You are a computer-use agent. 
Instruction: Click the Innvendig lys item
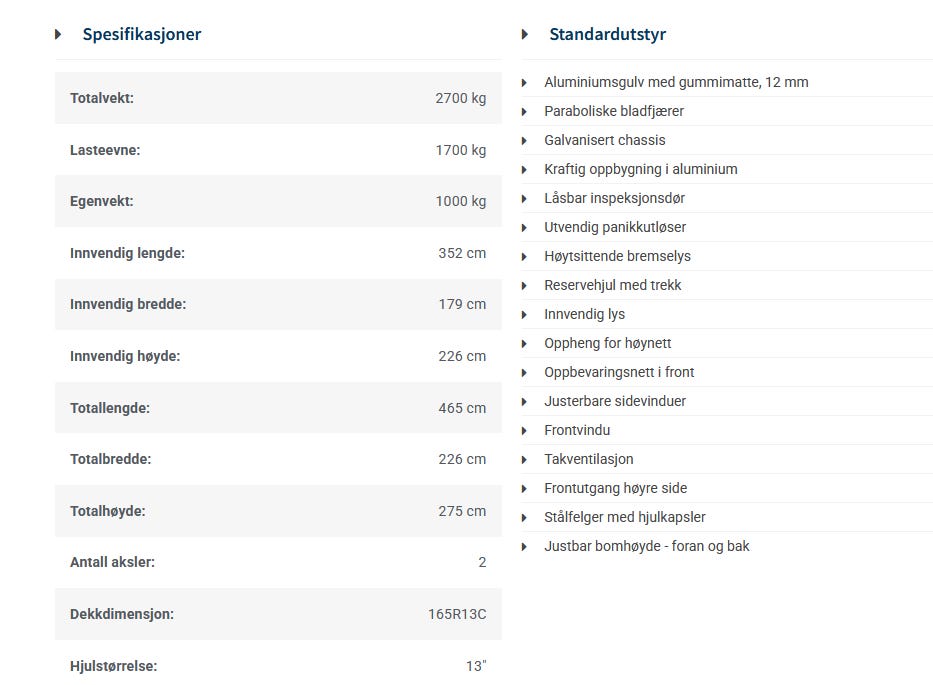[584, 315]
